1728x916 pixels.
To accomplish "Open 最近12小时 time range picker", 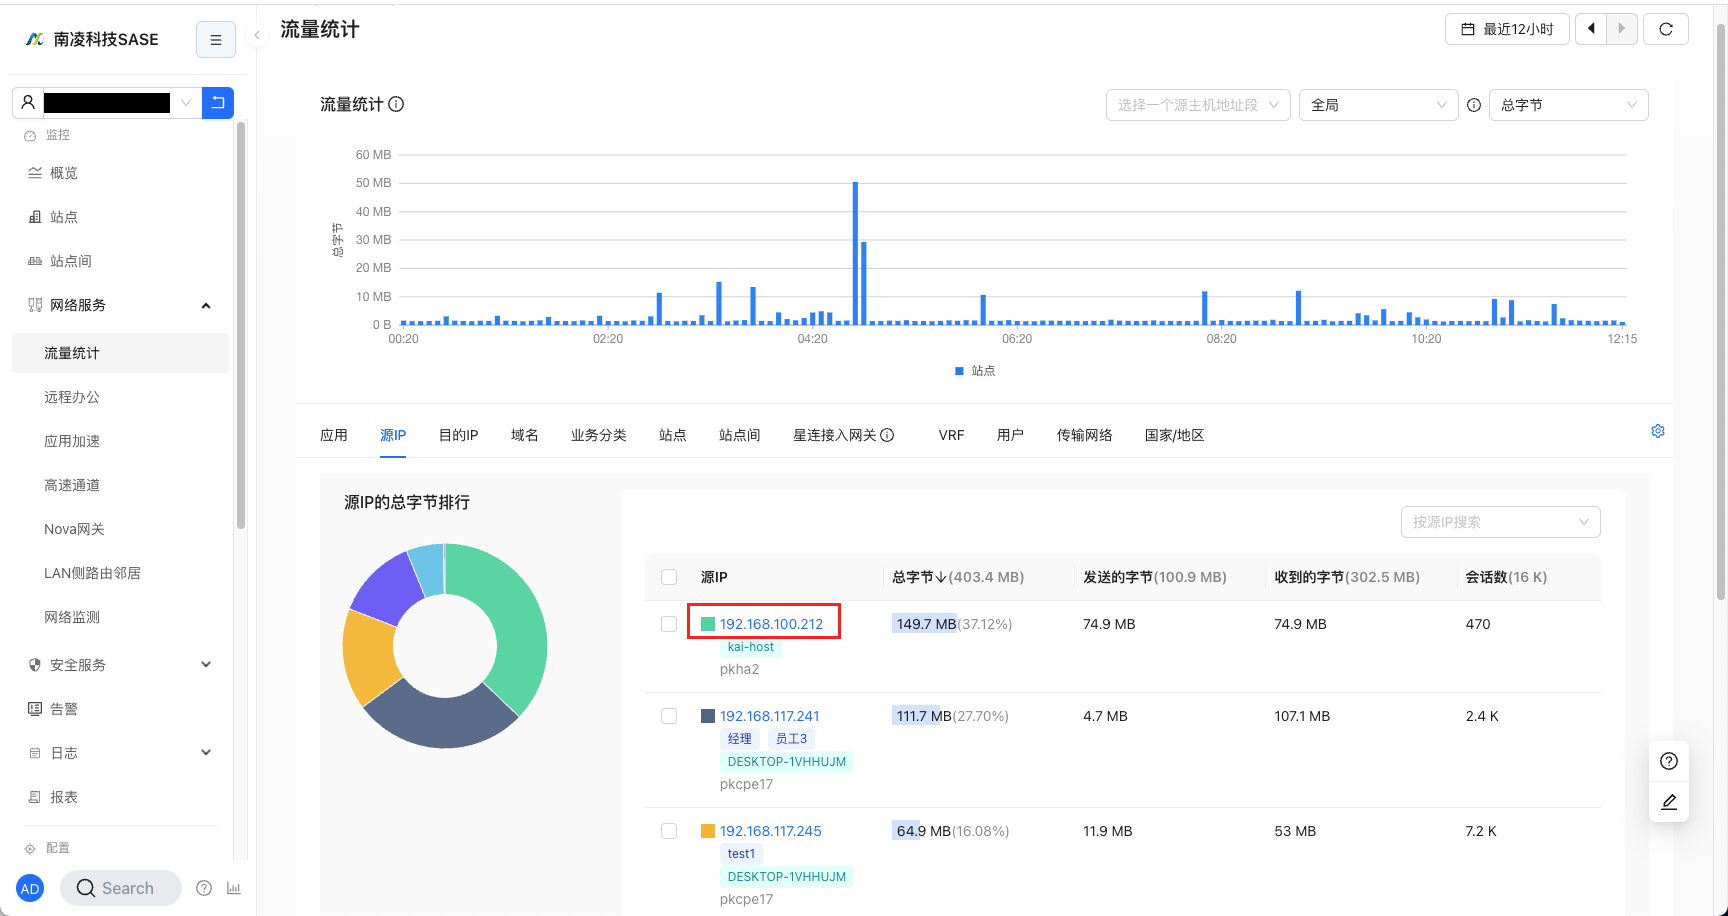I will point(1507,29).
